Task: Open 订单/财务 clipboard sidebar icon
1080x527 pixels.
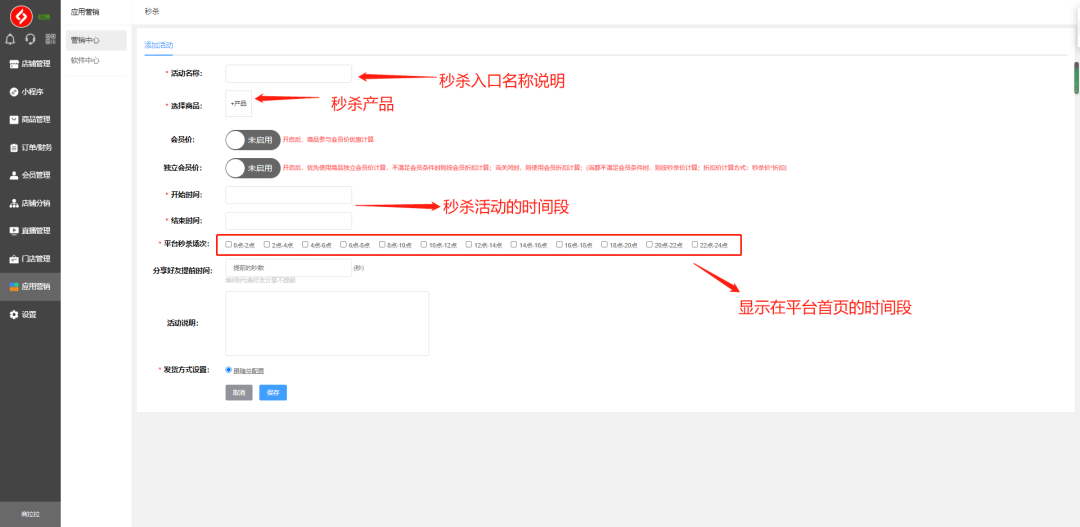Action: point(14,147)
